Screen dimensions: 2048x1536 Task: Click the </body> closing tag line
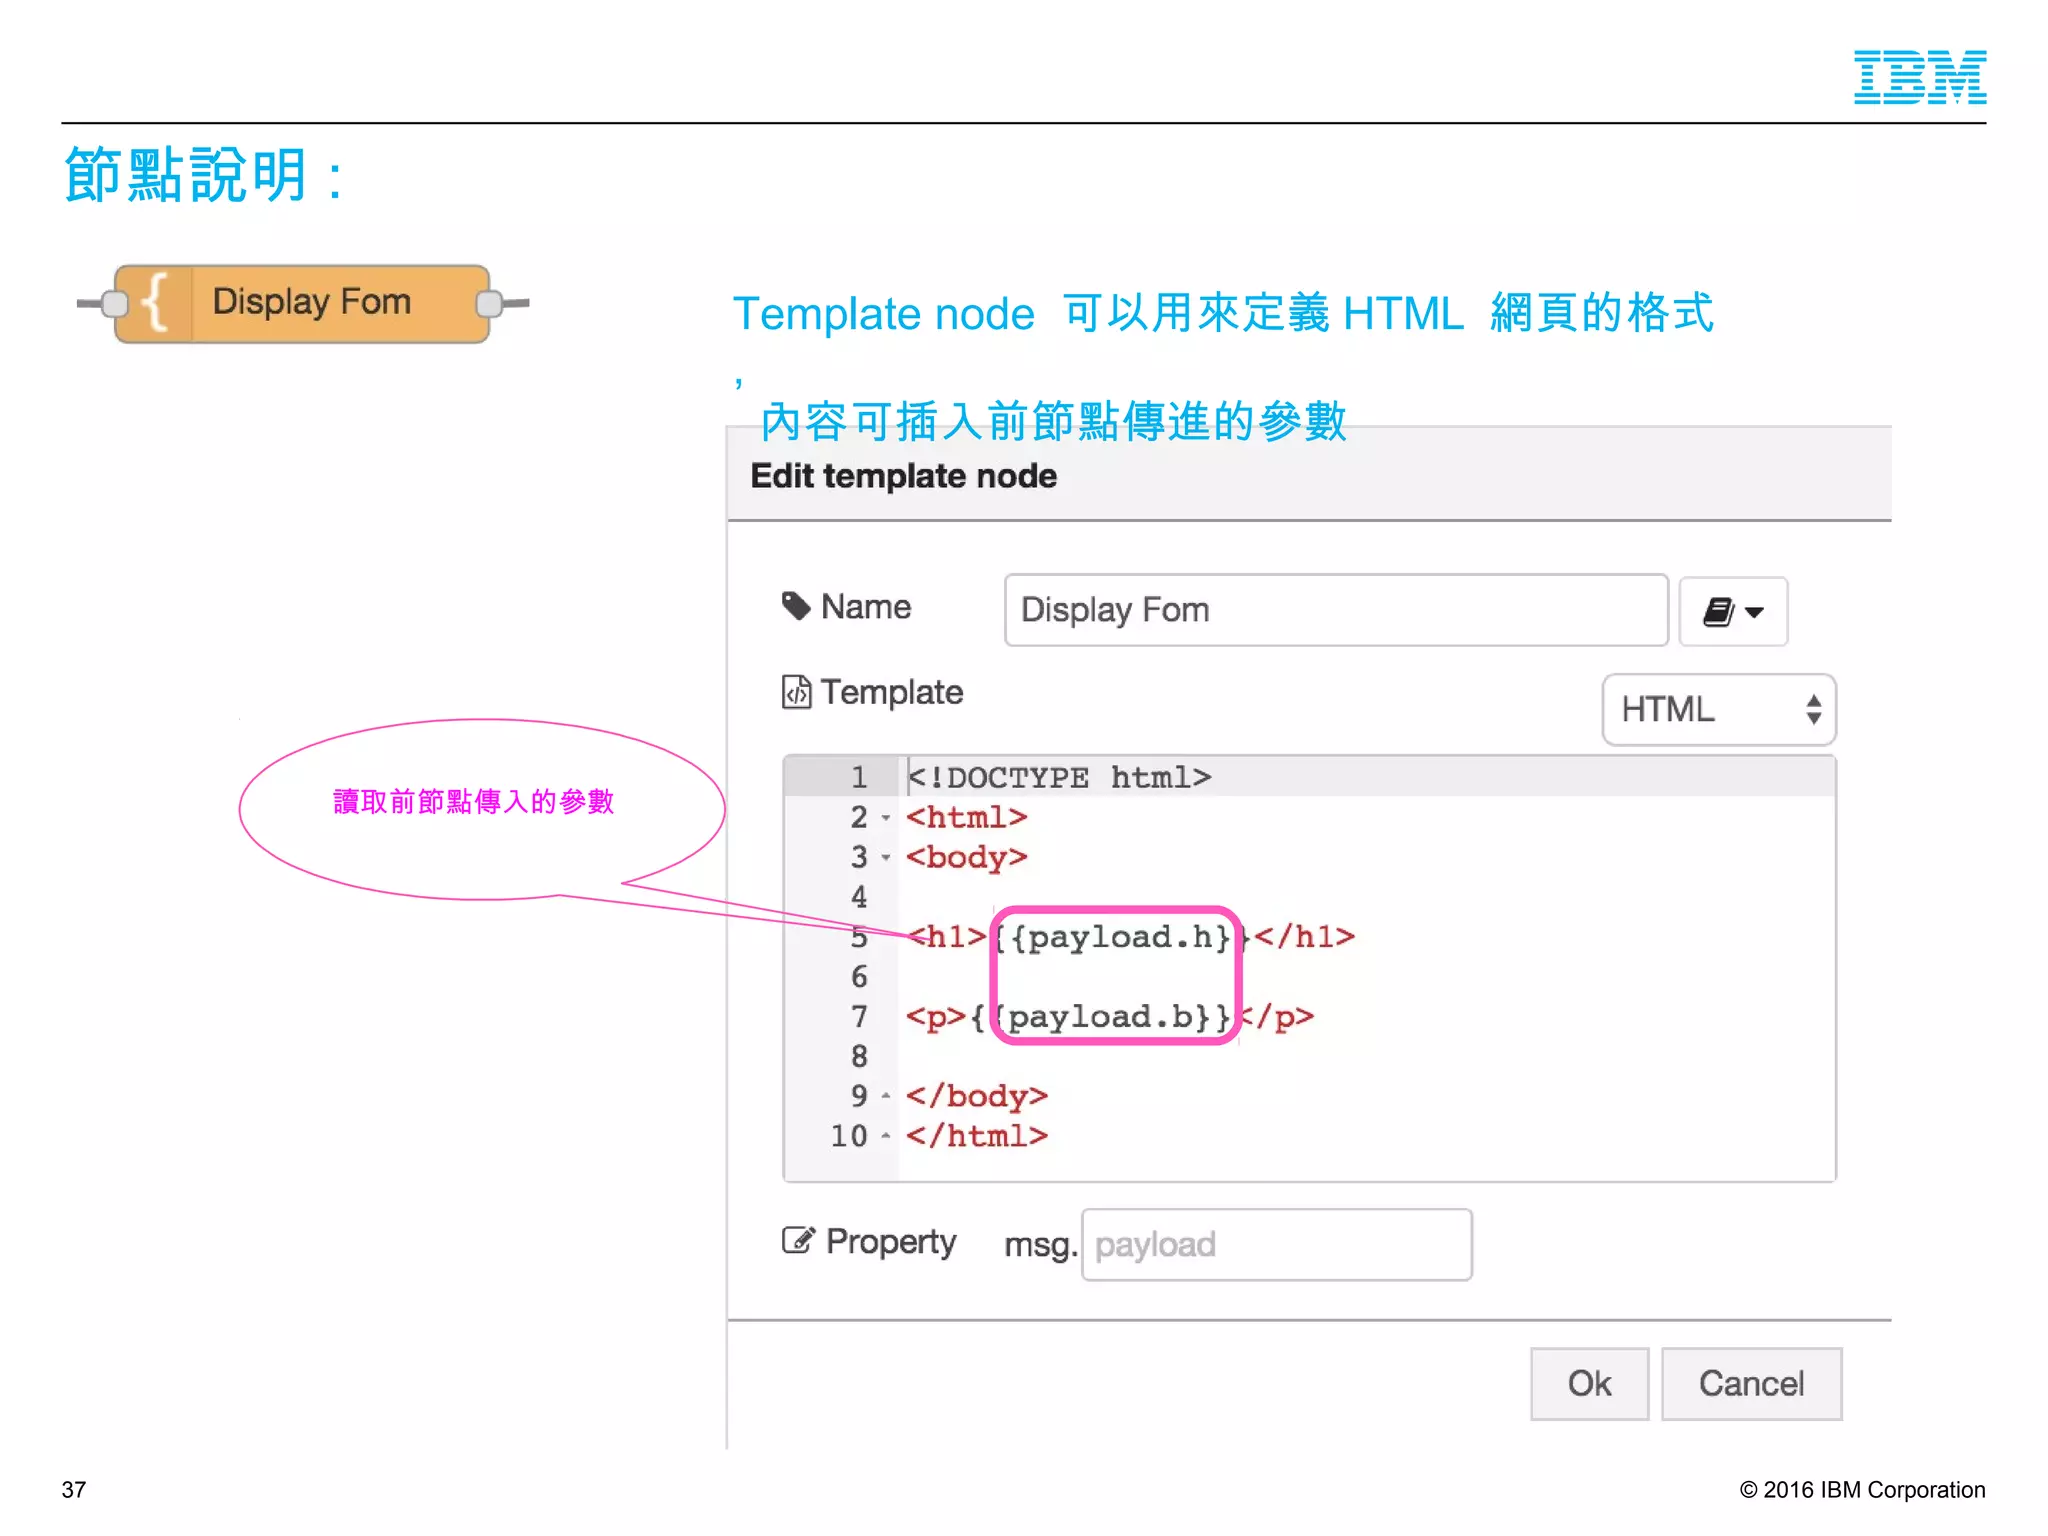click(x=976, y=1096)
